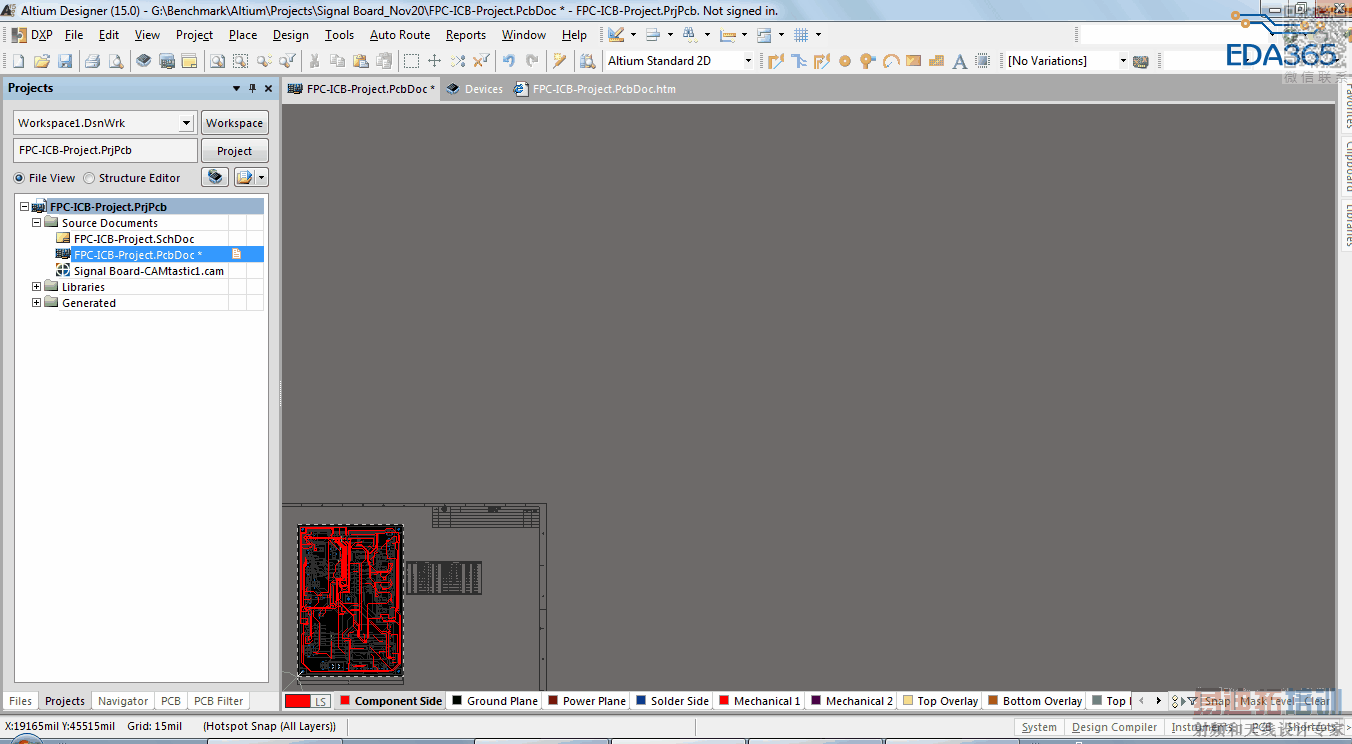Open the Projects panel options arrow

point(237,88)
